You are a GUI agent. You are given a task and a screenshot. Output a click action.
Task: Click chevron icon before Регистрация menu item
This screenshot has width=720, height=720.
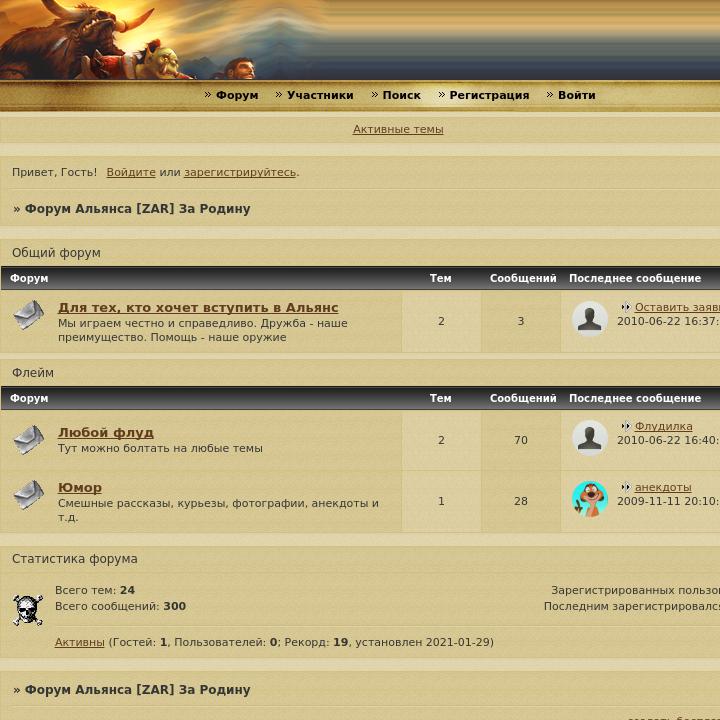[x=442, y=95]
